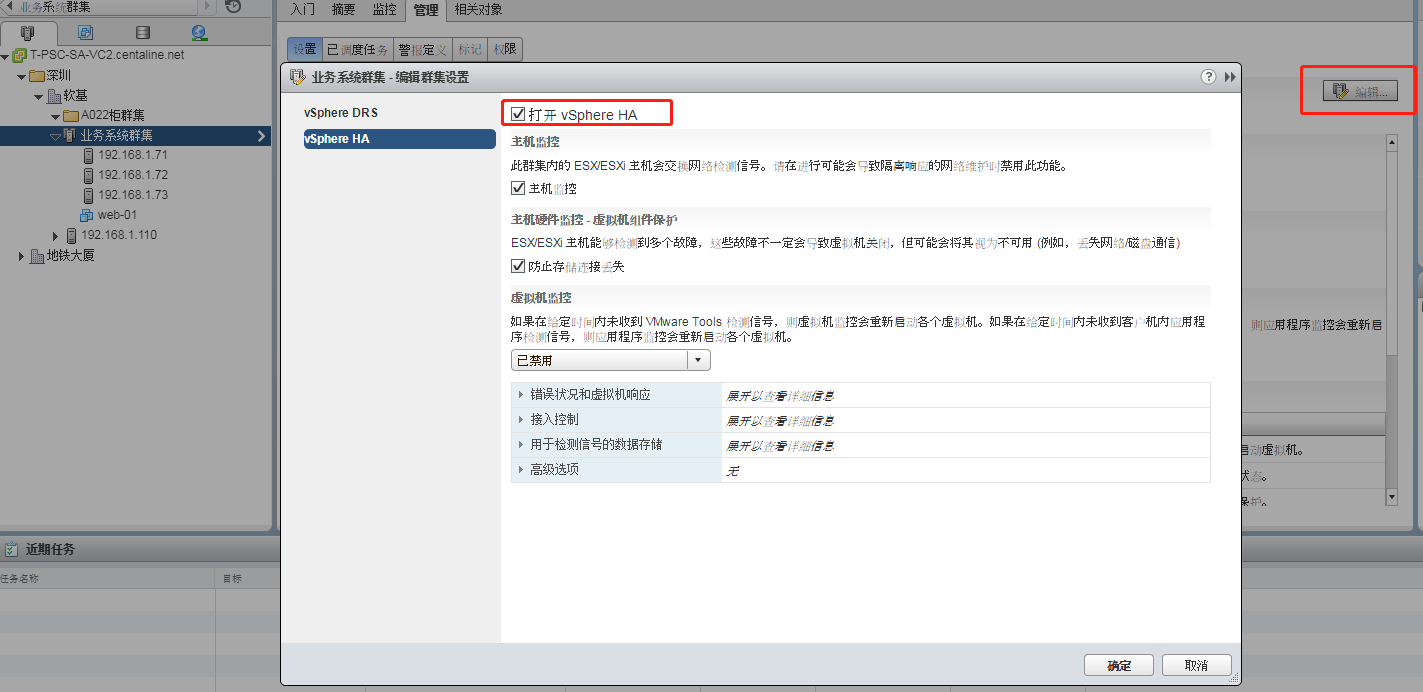The height and width of the screenshot is (692, 1423).
Task: Toggle the 打开 vSphere HA checkbox
Action: [x=518, y=114]
